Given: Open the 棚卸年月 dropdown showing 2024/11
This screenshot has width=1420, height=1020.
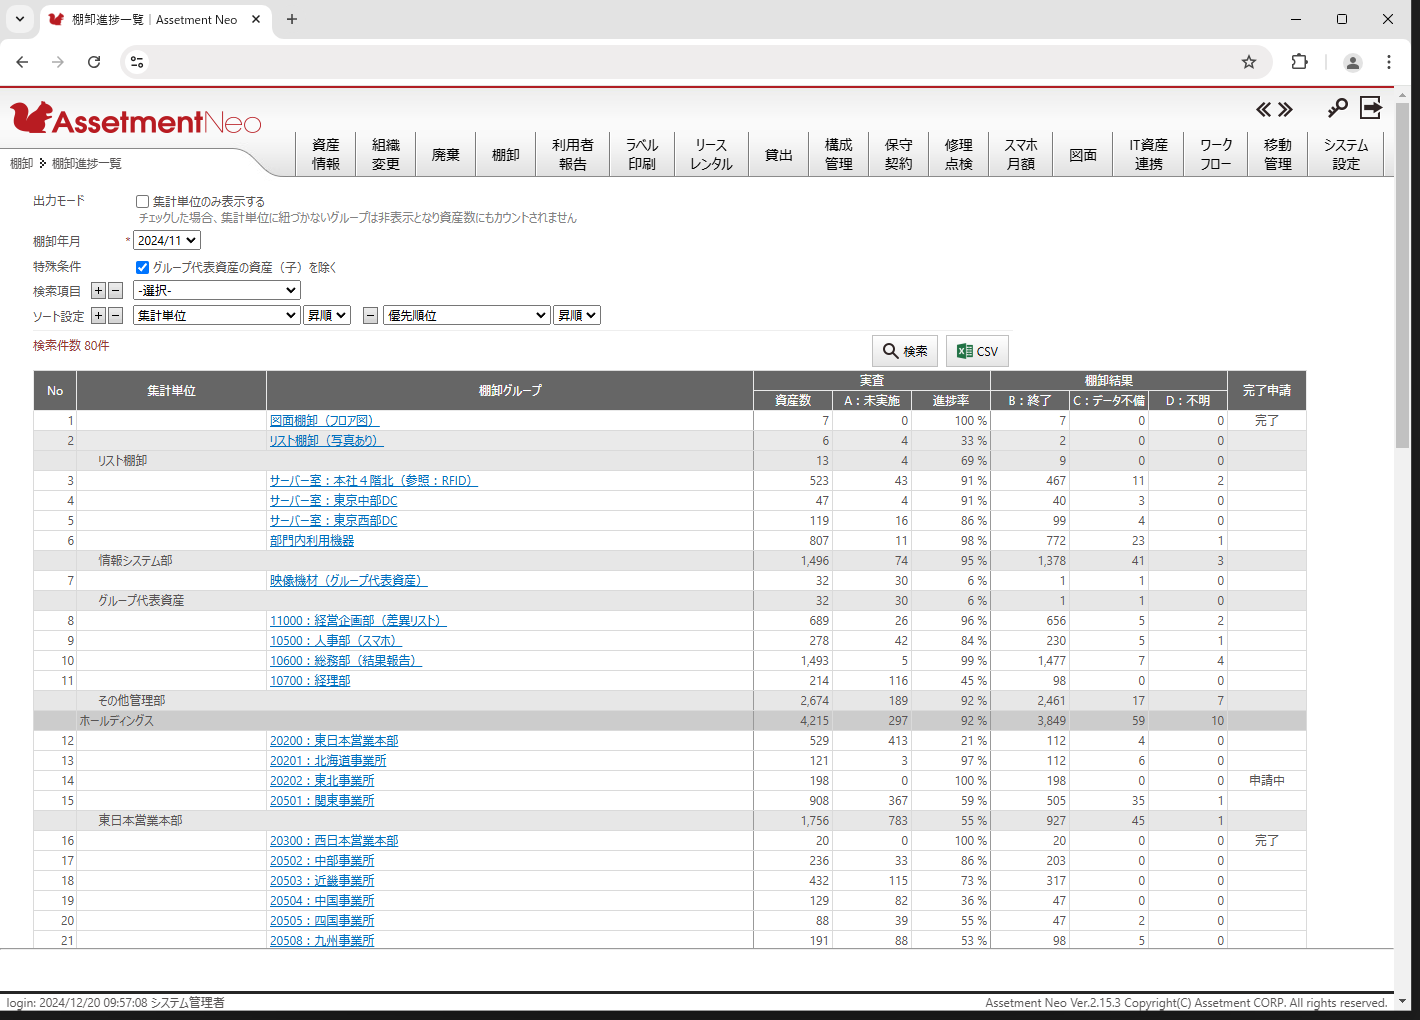Looking at the screenshot, I should click(x=166, y=240).
